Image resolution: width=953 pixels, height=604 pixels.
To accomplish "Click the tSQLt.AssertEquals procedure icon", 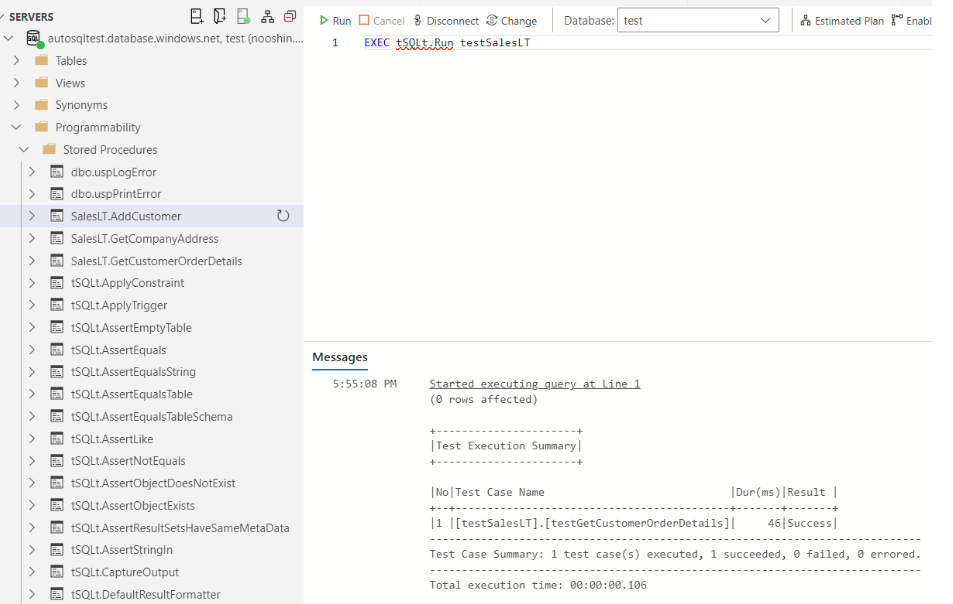I will [x=57, y=350].
